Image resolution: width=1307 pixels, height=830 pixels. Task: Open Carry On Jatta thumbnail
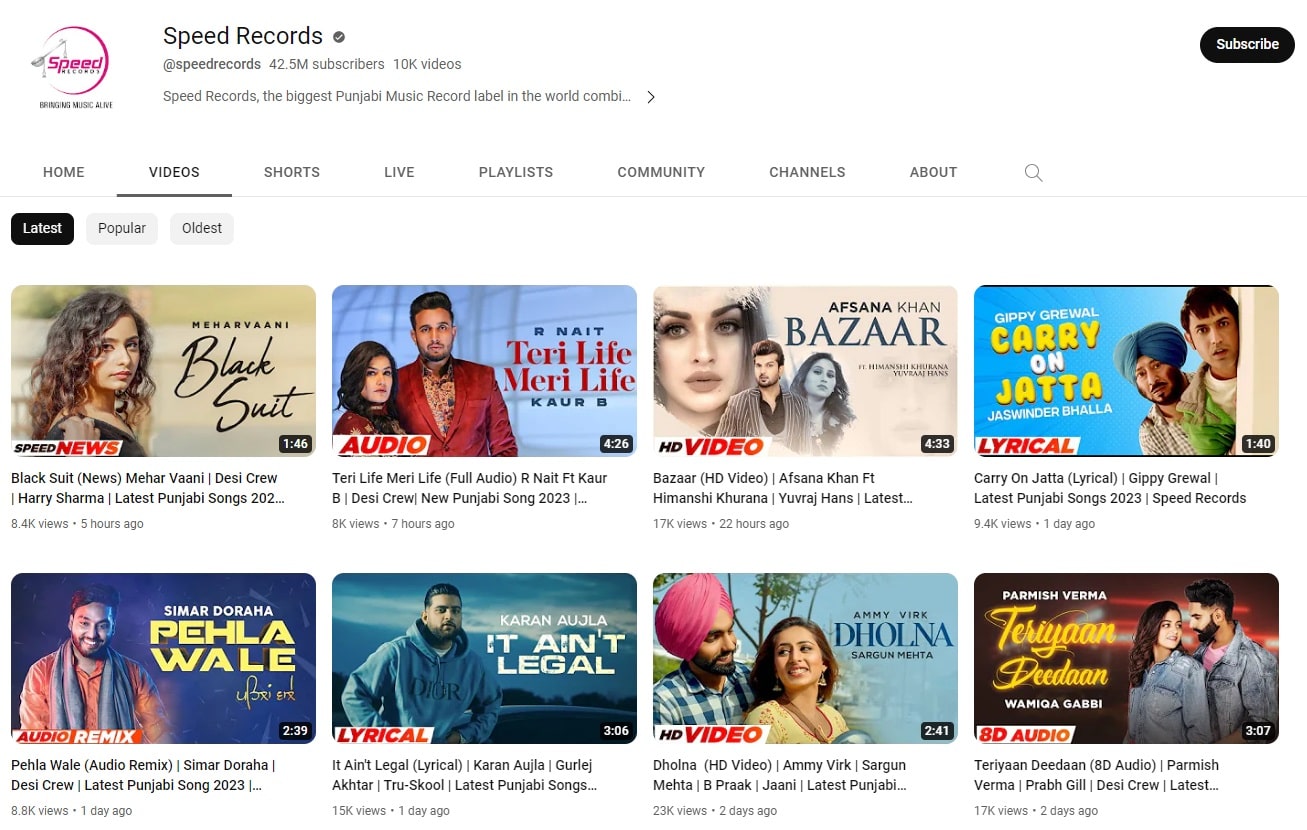[x=1126, y=371]
